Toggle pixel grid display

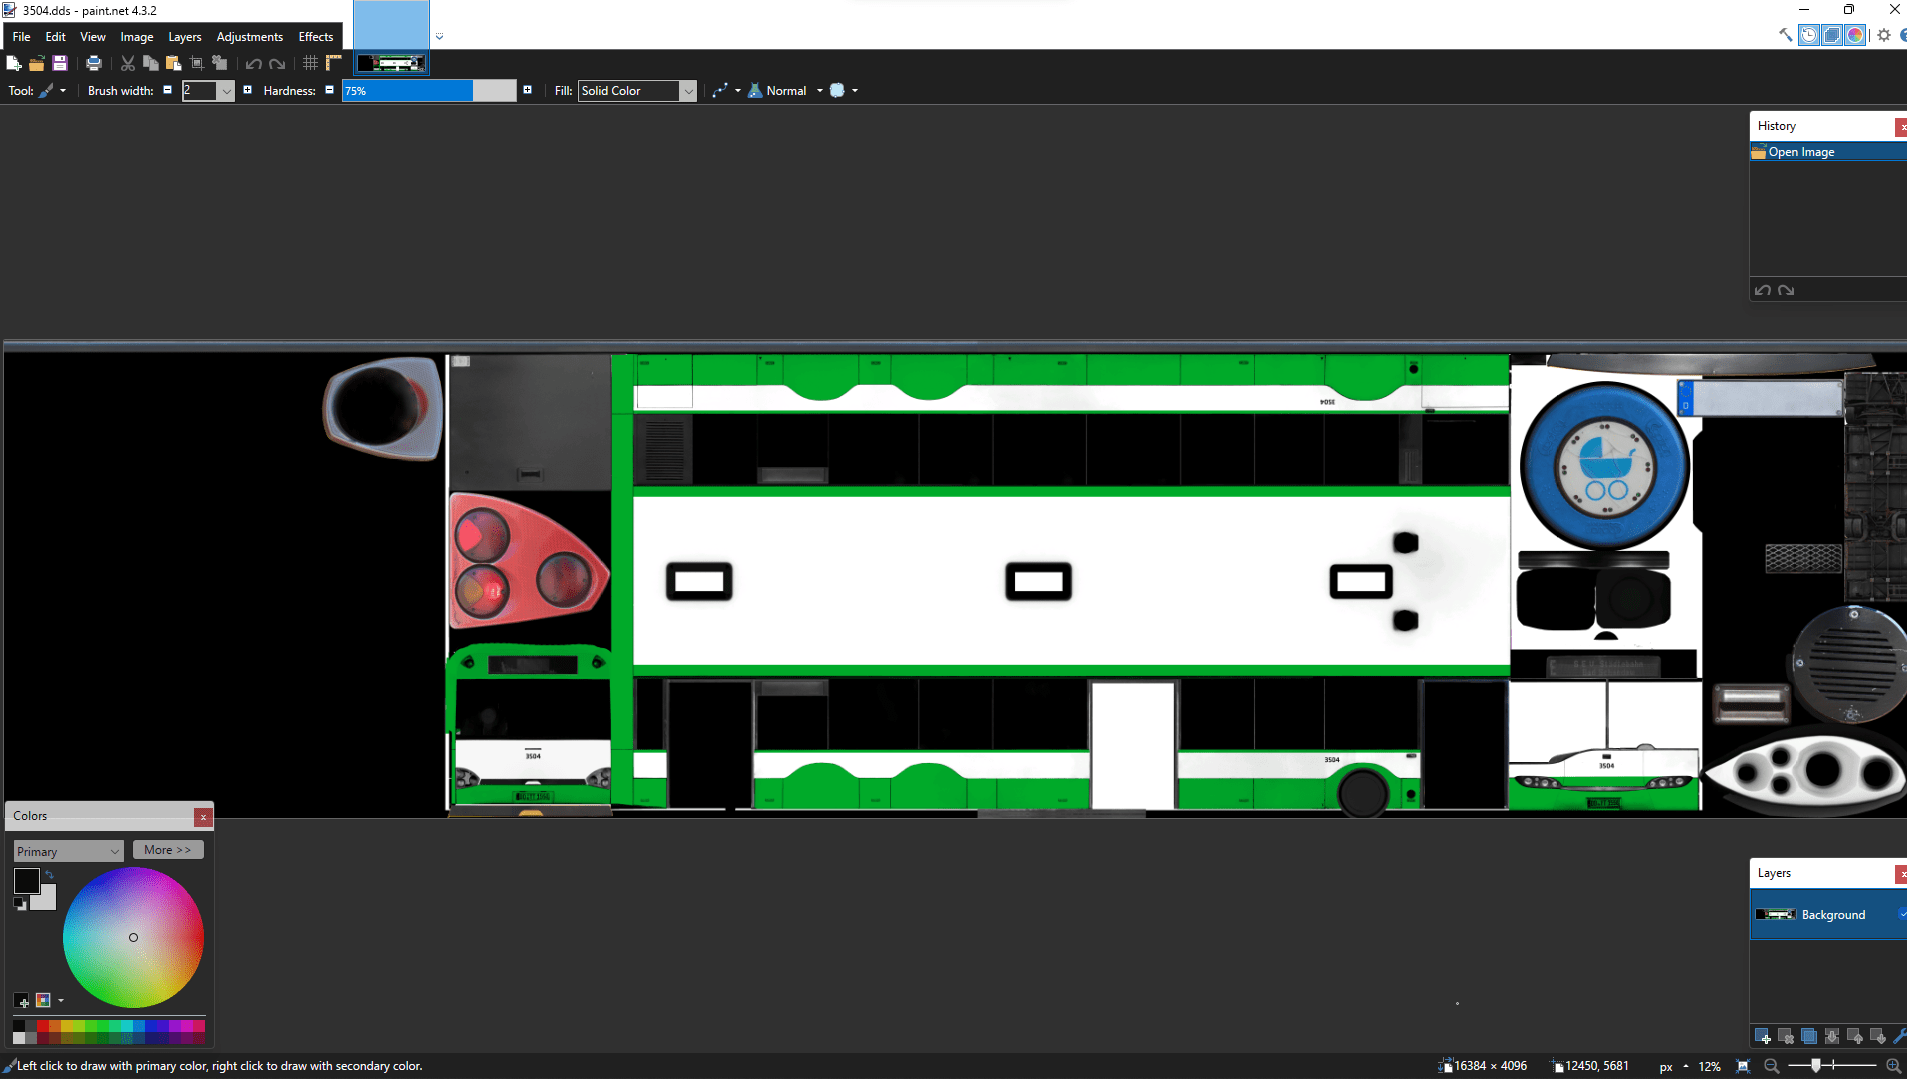point(311,63)
